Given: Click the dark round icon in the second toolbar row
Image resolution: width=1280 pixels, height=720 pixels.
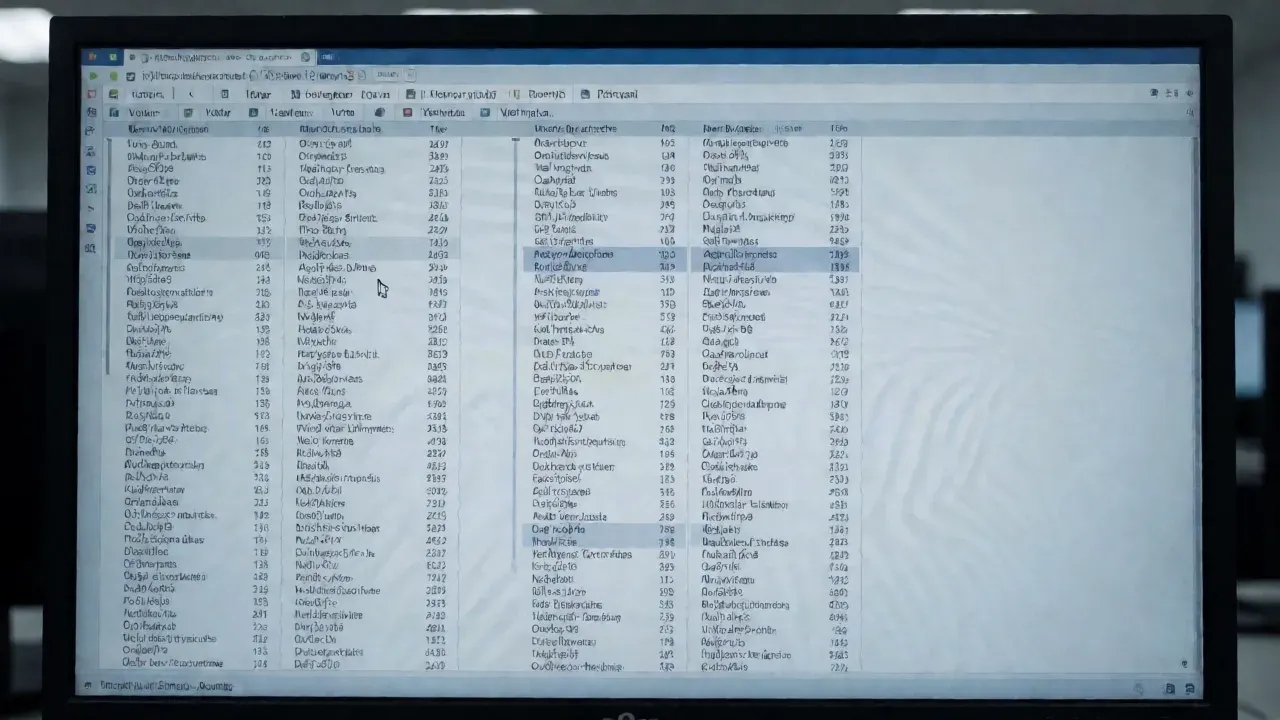Looking at the screenshot, I should 381,113.
